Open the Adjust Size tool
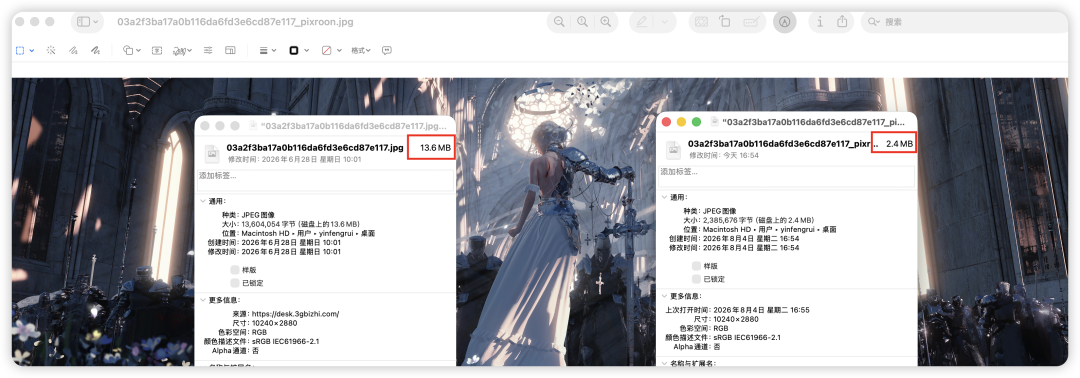The height and width of the screenshot is (378, 1080). pos(231,50)
